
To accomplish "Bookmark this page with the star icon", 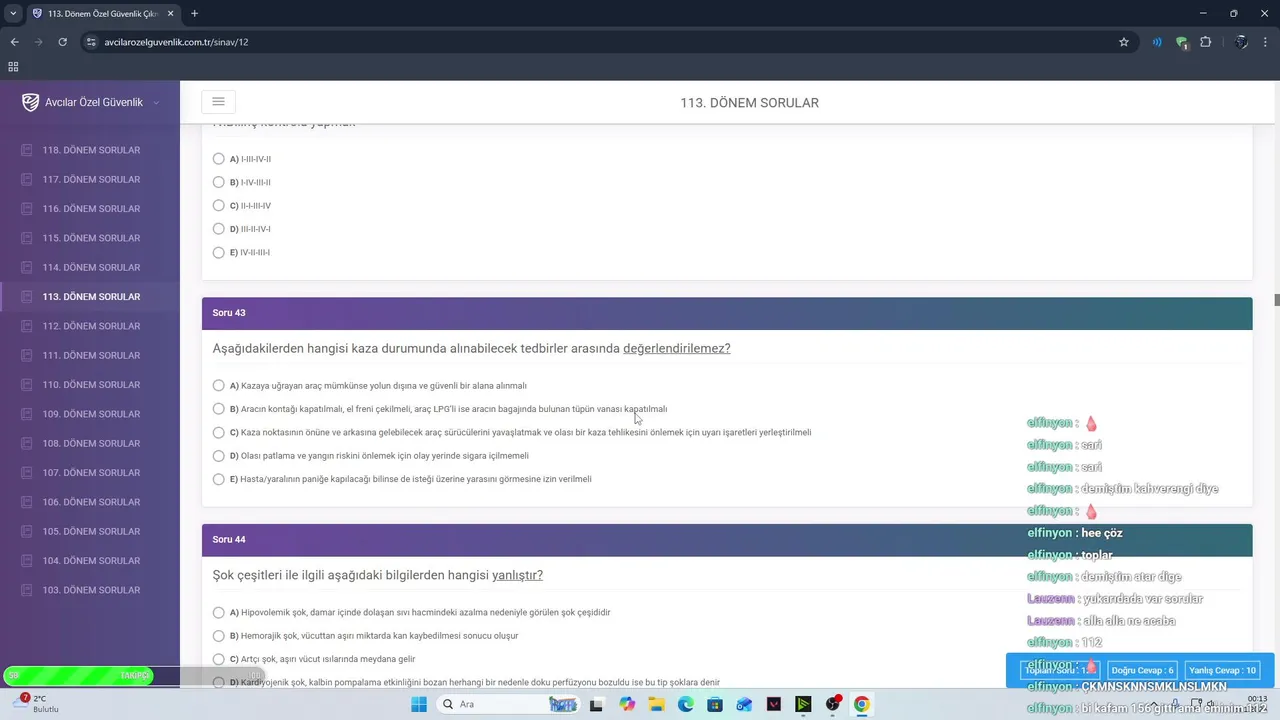I will pos(1124,42).
